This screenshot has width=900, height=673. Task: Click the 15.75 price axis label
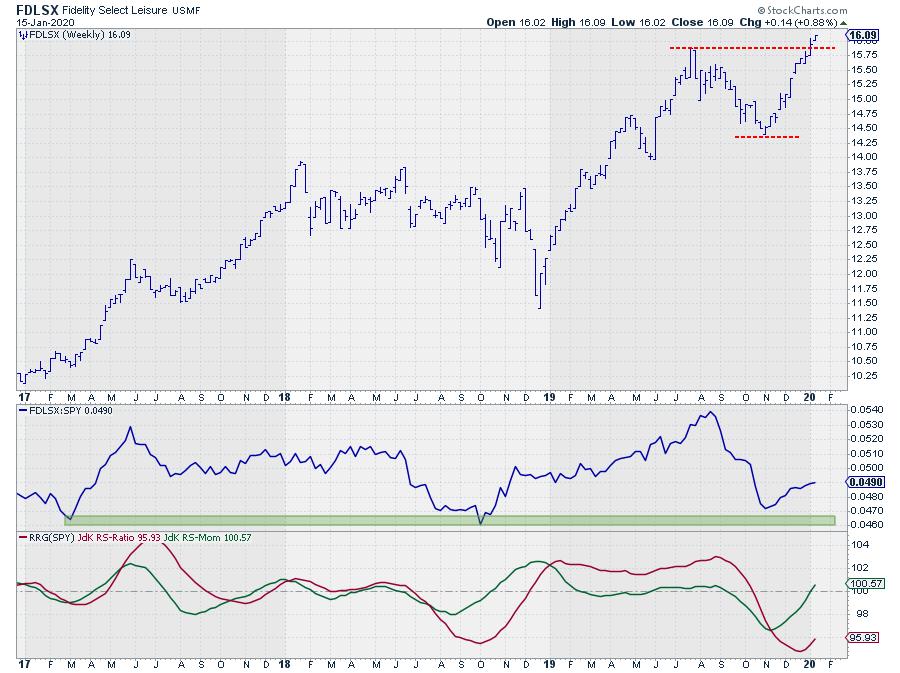(x=863, y=55)
